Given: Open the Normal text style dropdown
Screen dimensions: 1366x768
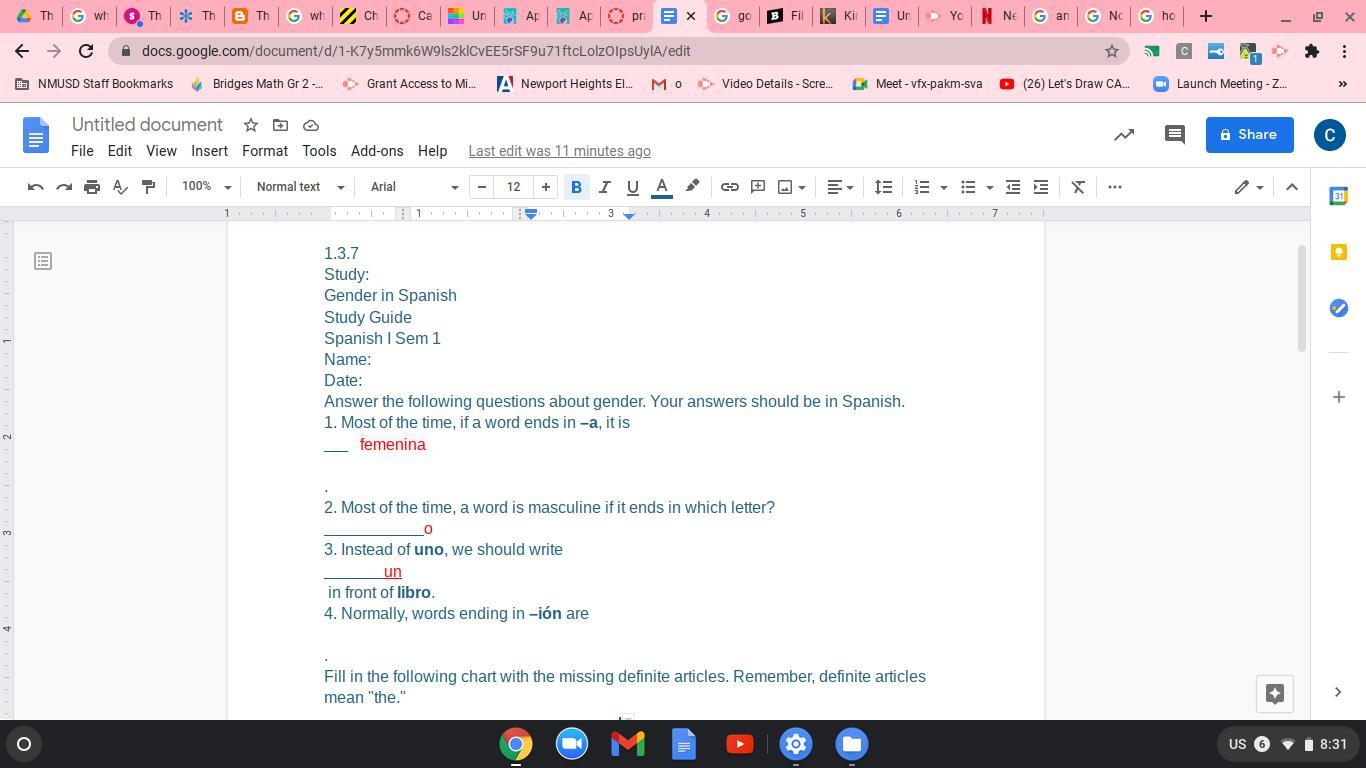Looking at the screenshot, I should pyautogui.click(x=300, y=187).
